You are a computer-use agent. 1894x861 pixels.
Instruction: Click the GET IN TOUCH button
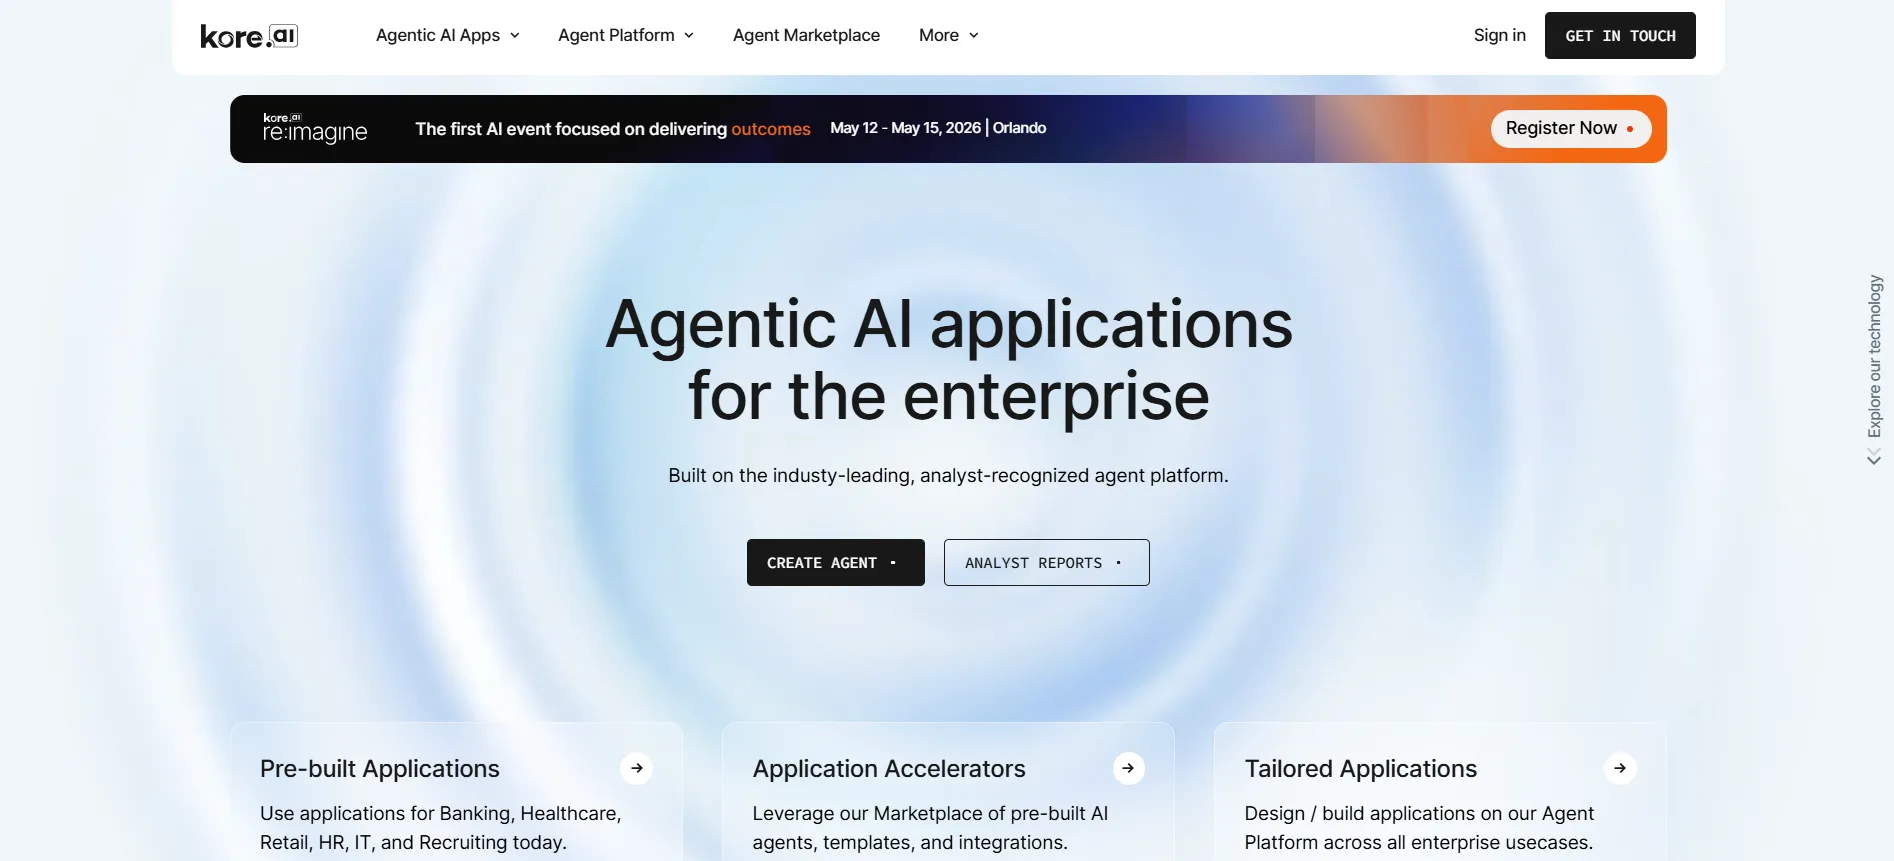[x=1620, y=35]
